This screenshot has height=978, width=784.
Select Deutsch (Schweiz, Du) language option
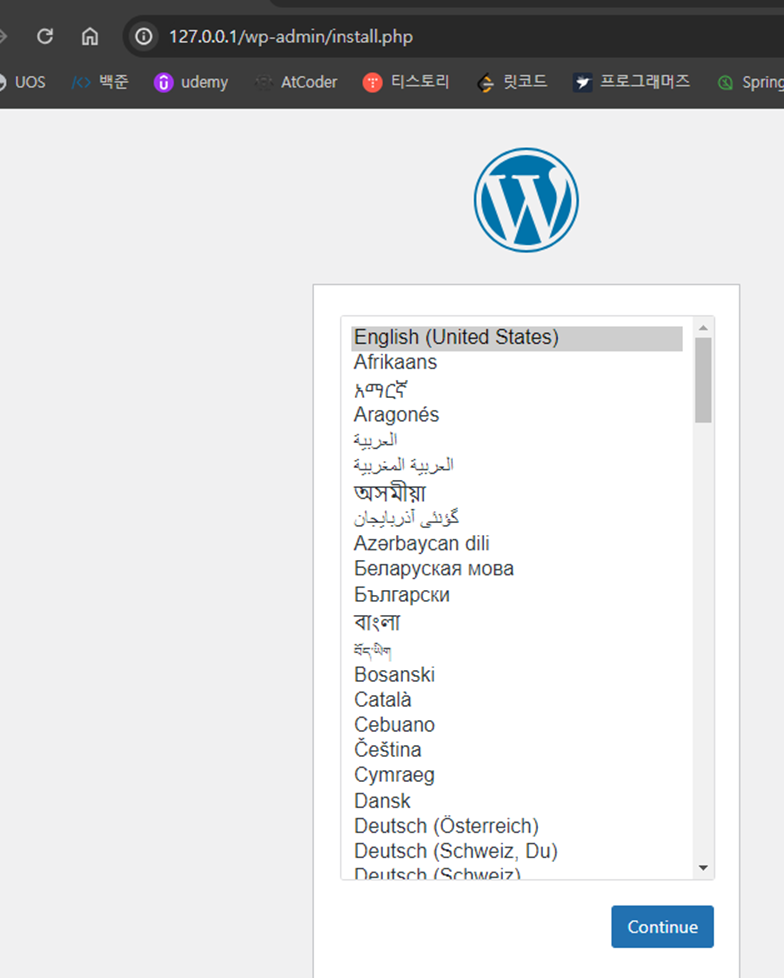pos(516,851)
